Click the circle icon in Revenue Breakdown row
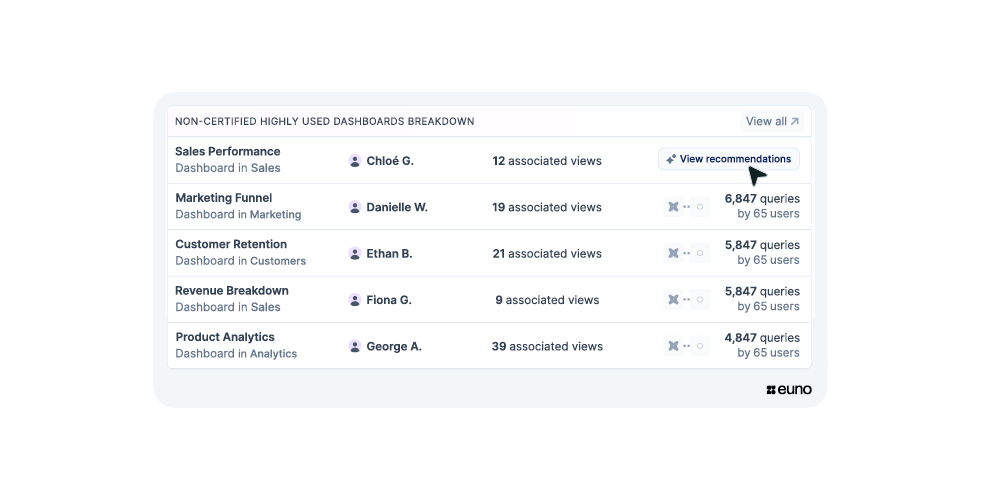The image size is (981, 500). pos(700,300)
